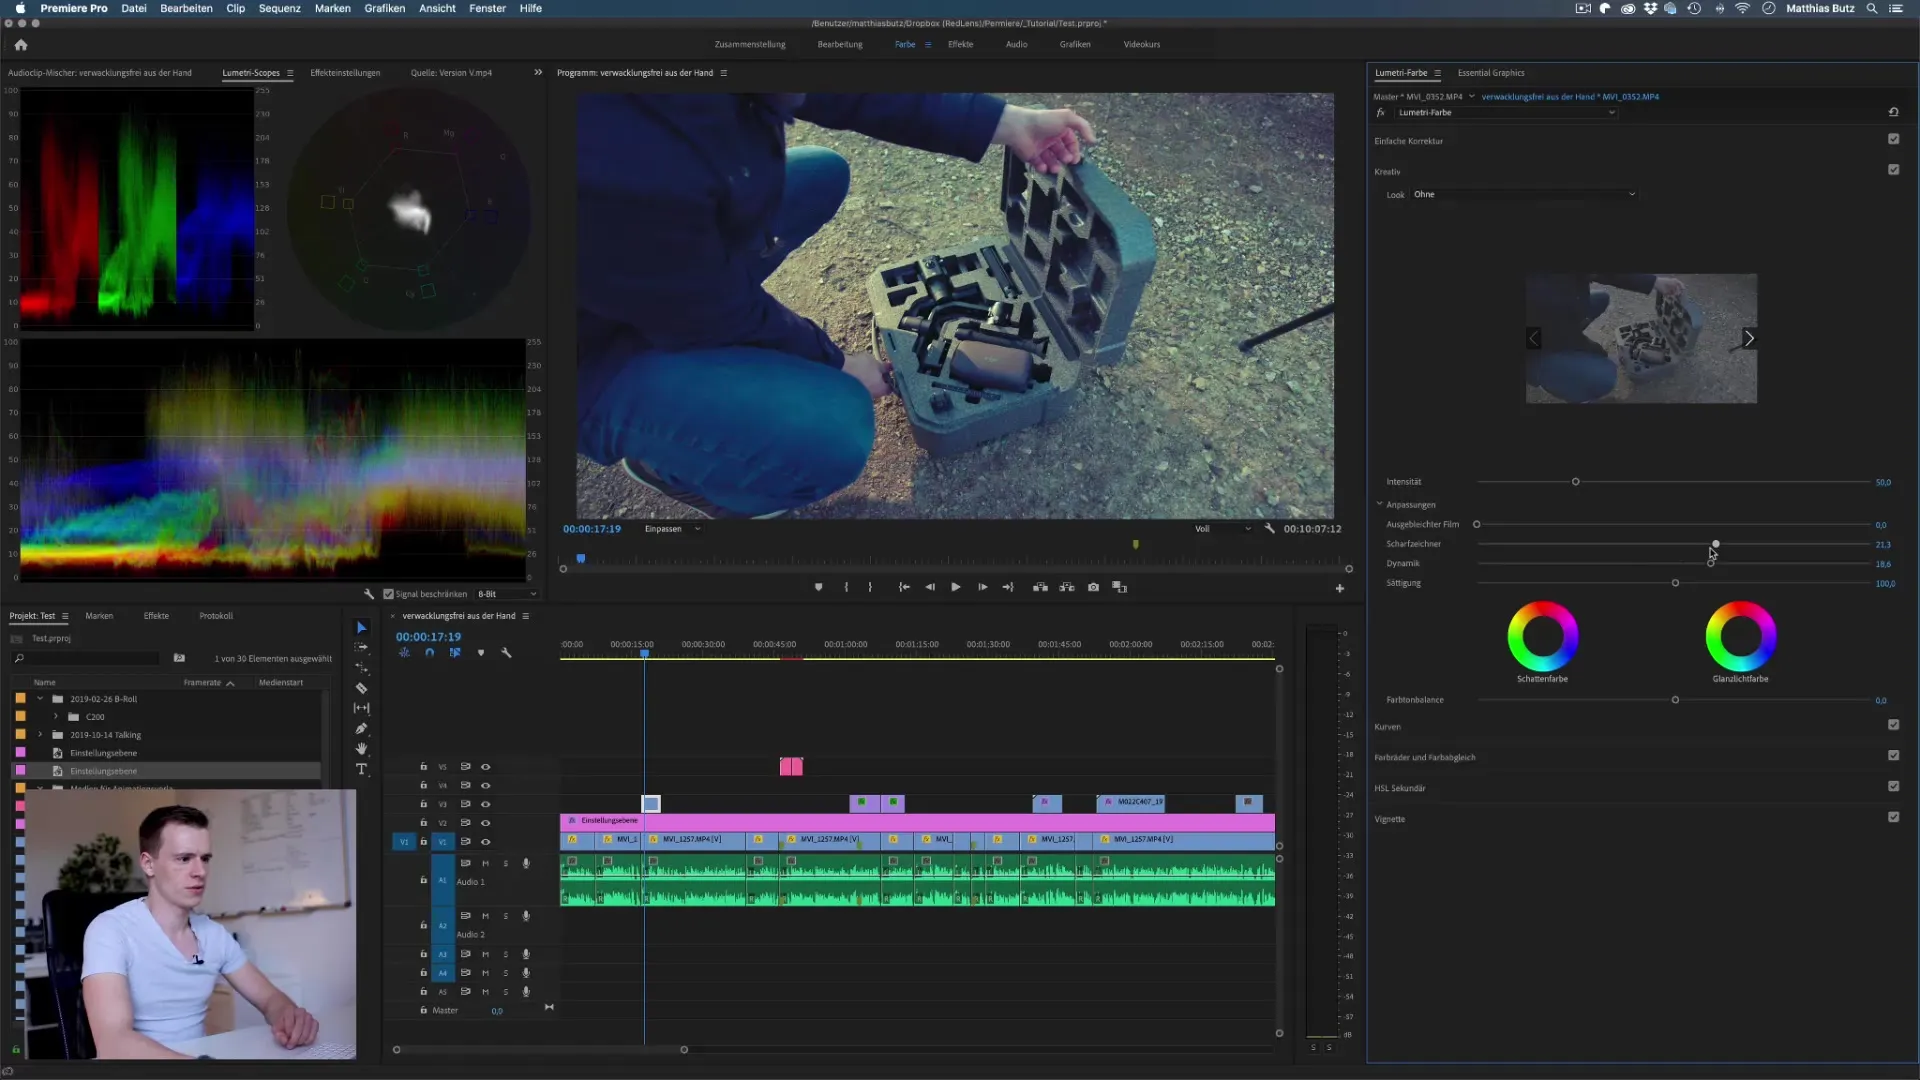Toggle the Kurven section checkbox

[x=1893, y=725]
